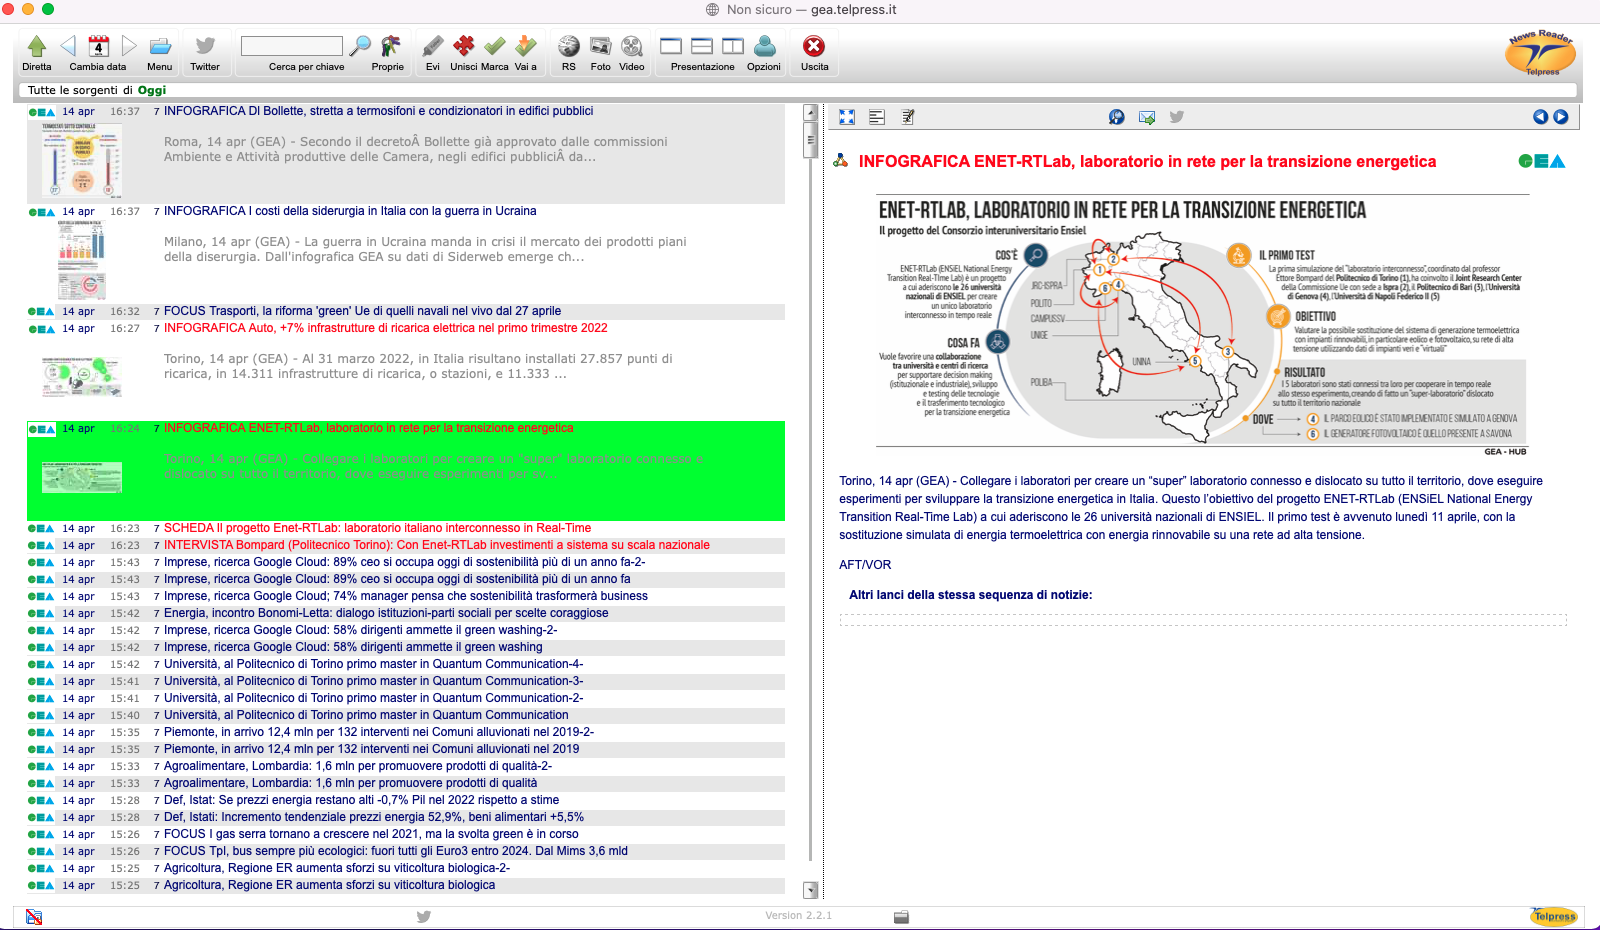Toggle Marca checkmark on selected news
The height and width of the screenshot is (930, 1600).
(495, 47)
